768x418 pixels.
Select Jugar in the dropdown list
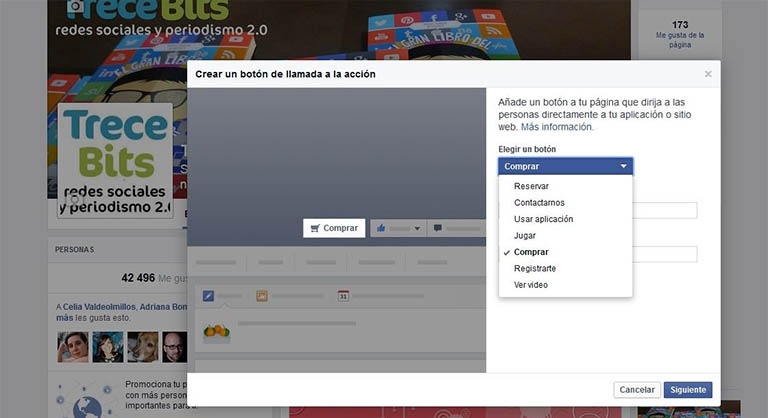(x=525, y=236)
